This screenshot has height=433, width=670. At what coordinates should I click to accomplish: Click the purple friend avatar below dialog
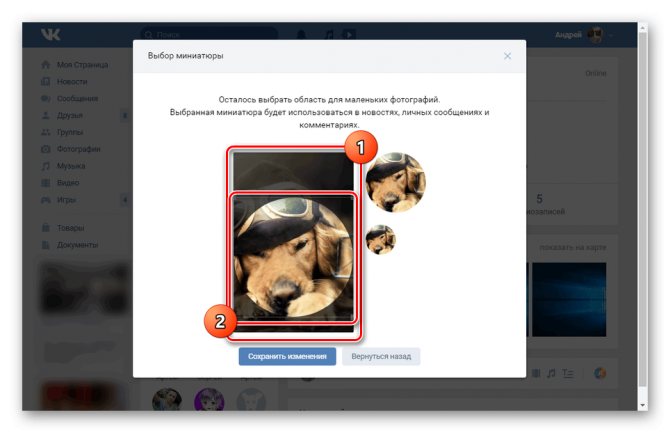click(209, 401)
